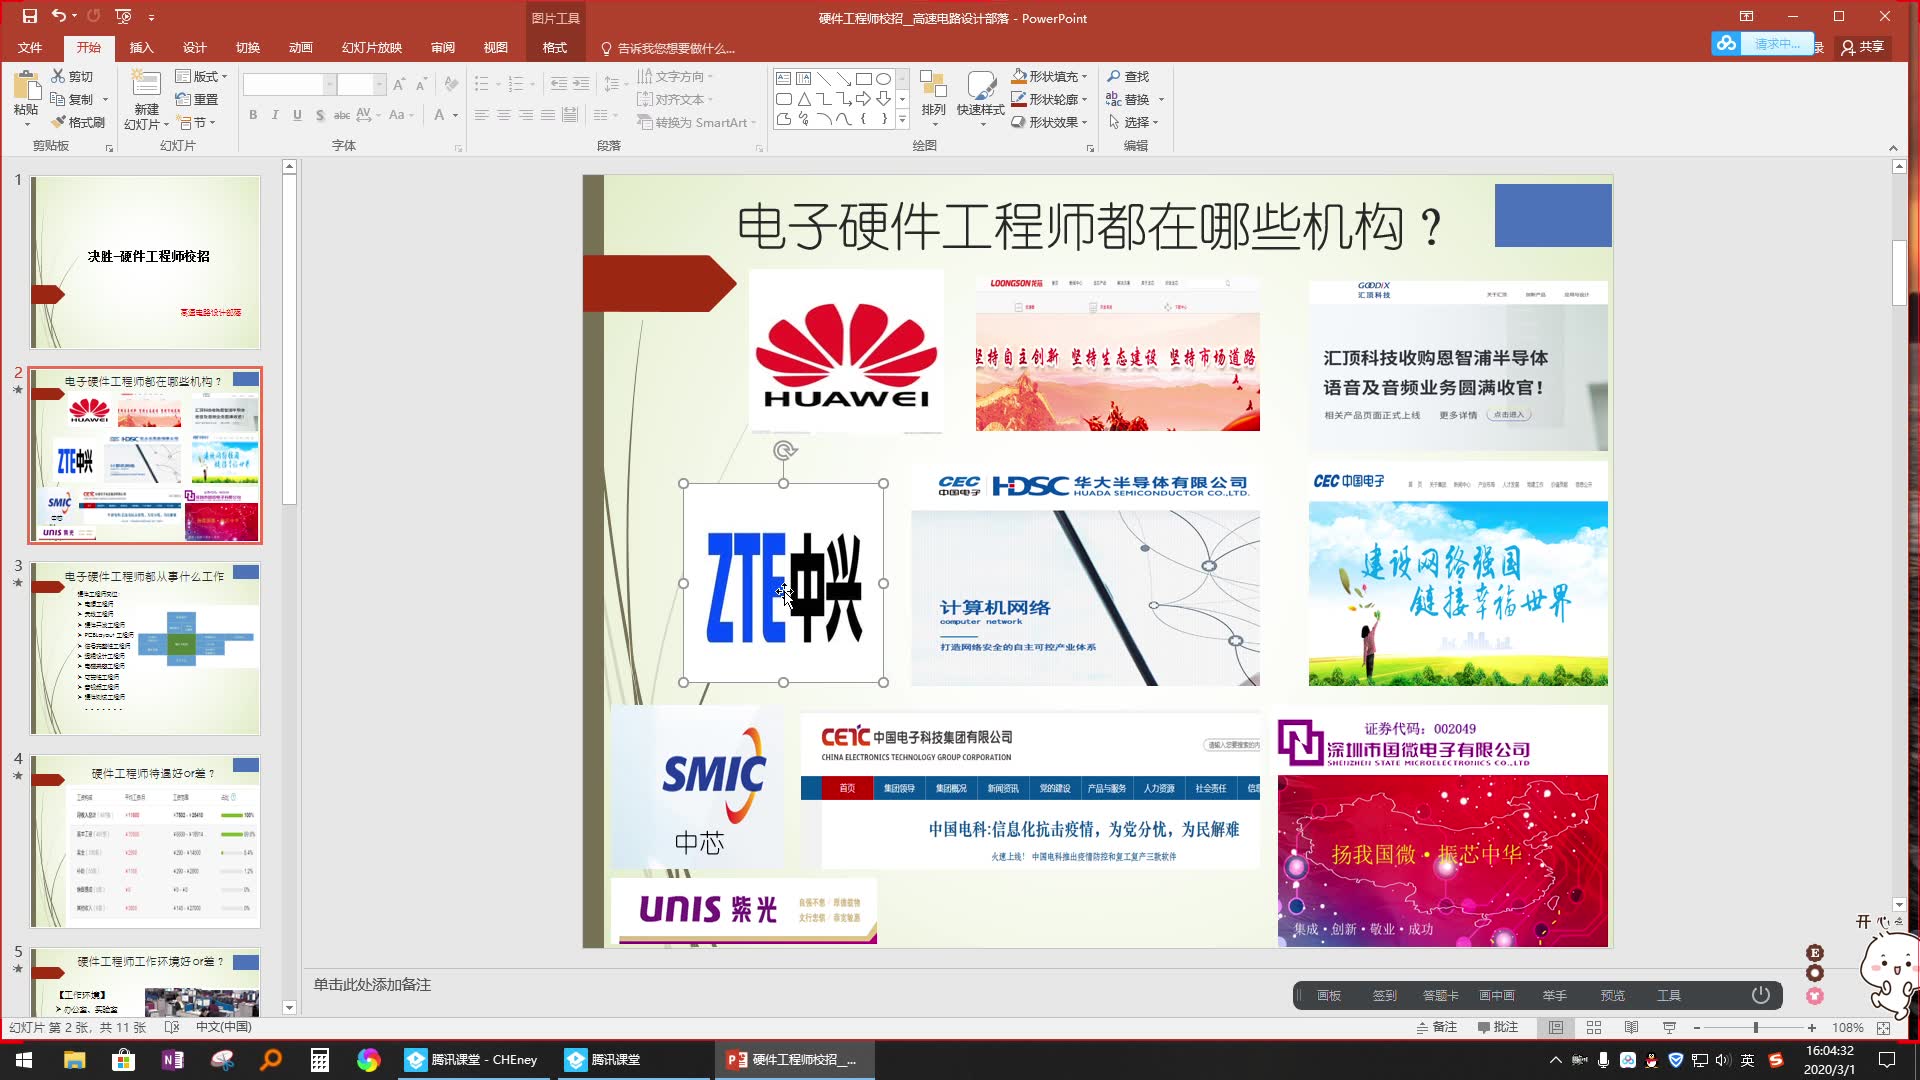1920x1080 pixels.
Task: Click the 画板 button in classroom toolbar
Action: [1329, 995]
